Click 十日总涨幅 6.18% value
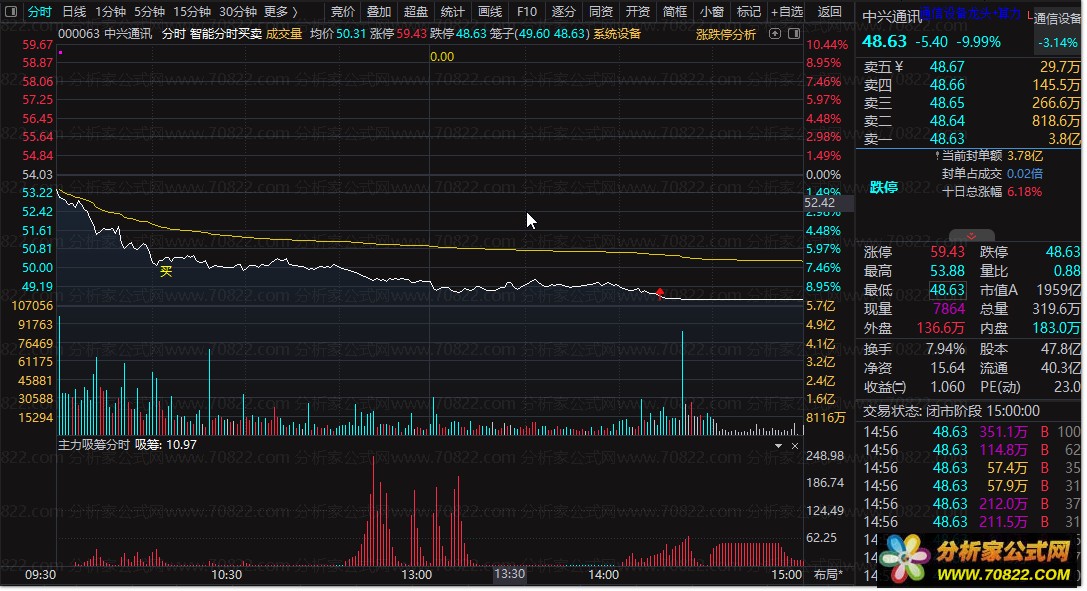The image size is (1087, 591). (1025, 192)
